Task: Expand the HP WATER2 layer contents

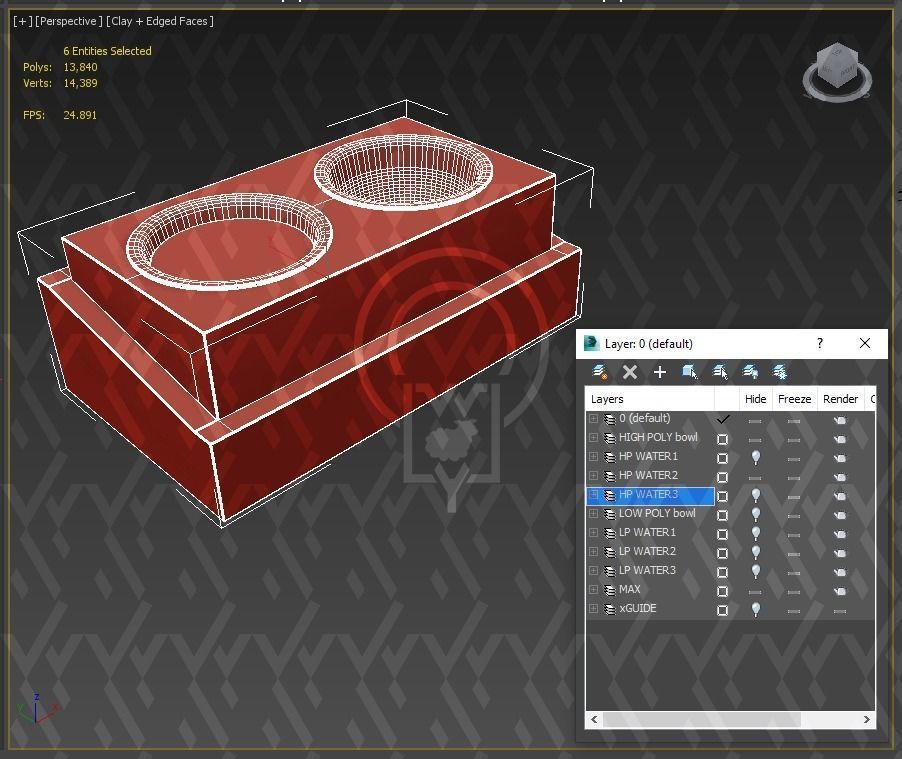Action: click(x=594, y=476)
